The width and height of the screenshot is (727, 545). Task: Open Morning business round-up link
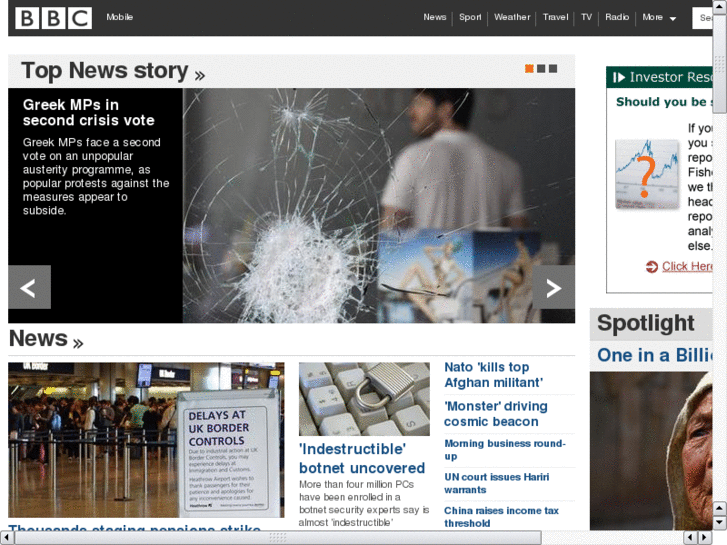click(505, 450)
